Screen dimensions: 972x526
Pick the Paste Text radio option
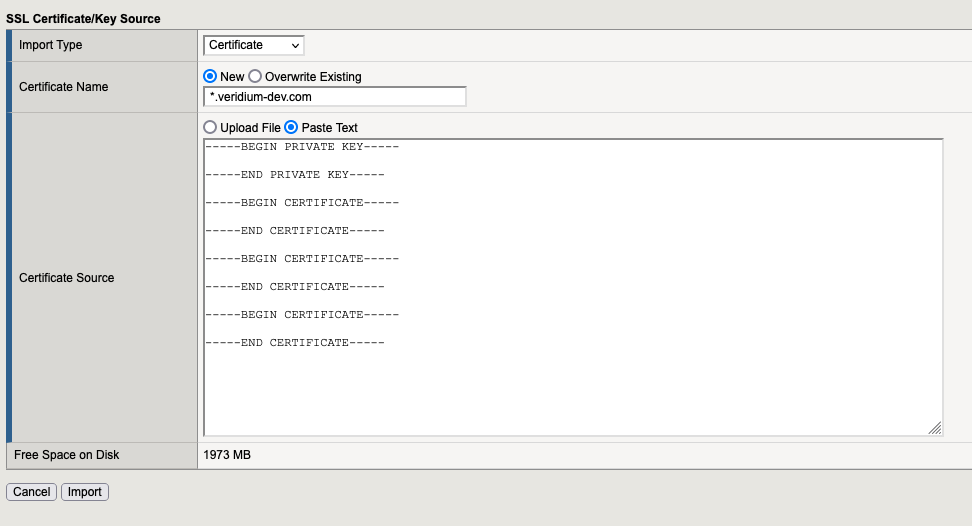291,128
